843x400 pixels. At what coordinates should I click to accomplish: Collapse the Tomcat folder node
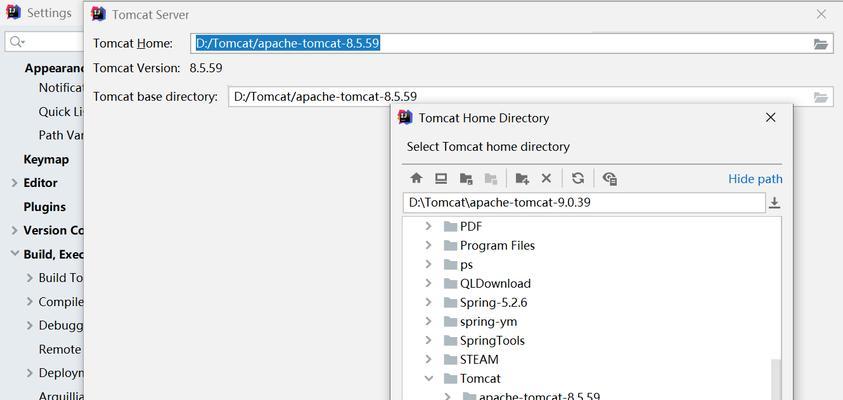[x=428, y=378]
